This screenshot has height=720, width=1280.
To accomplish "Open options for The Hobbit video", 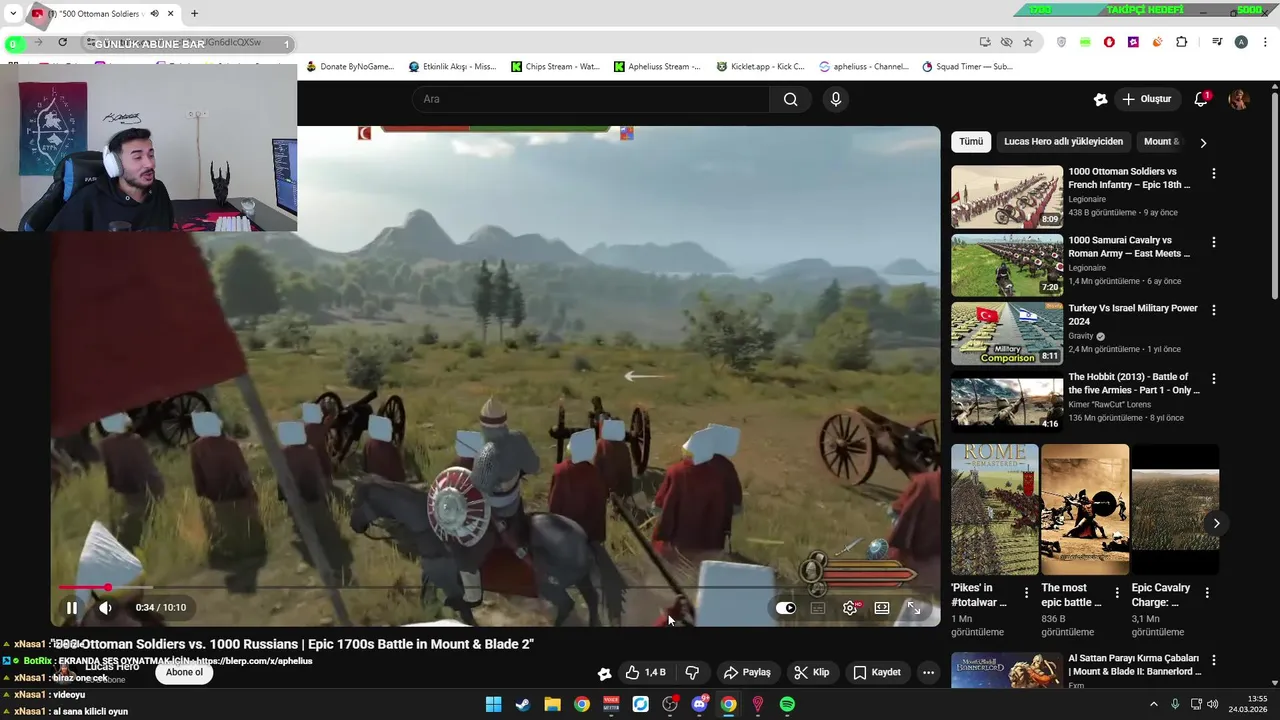I will point(1214,380).
